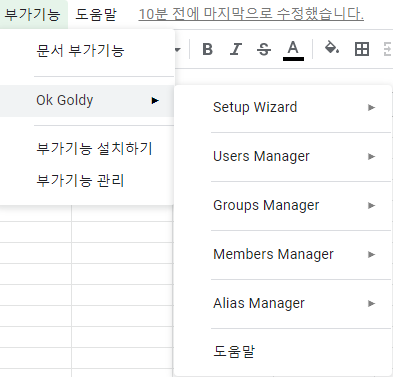Toggle italic formatting
This screenshot has height=377, width=393.
pos(236,49)
